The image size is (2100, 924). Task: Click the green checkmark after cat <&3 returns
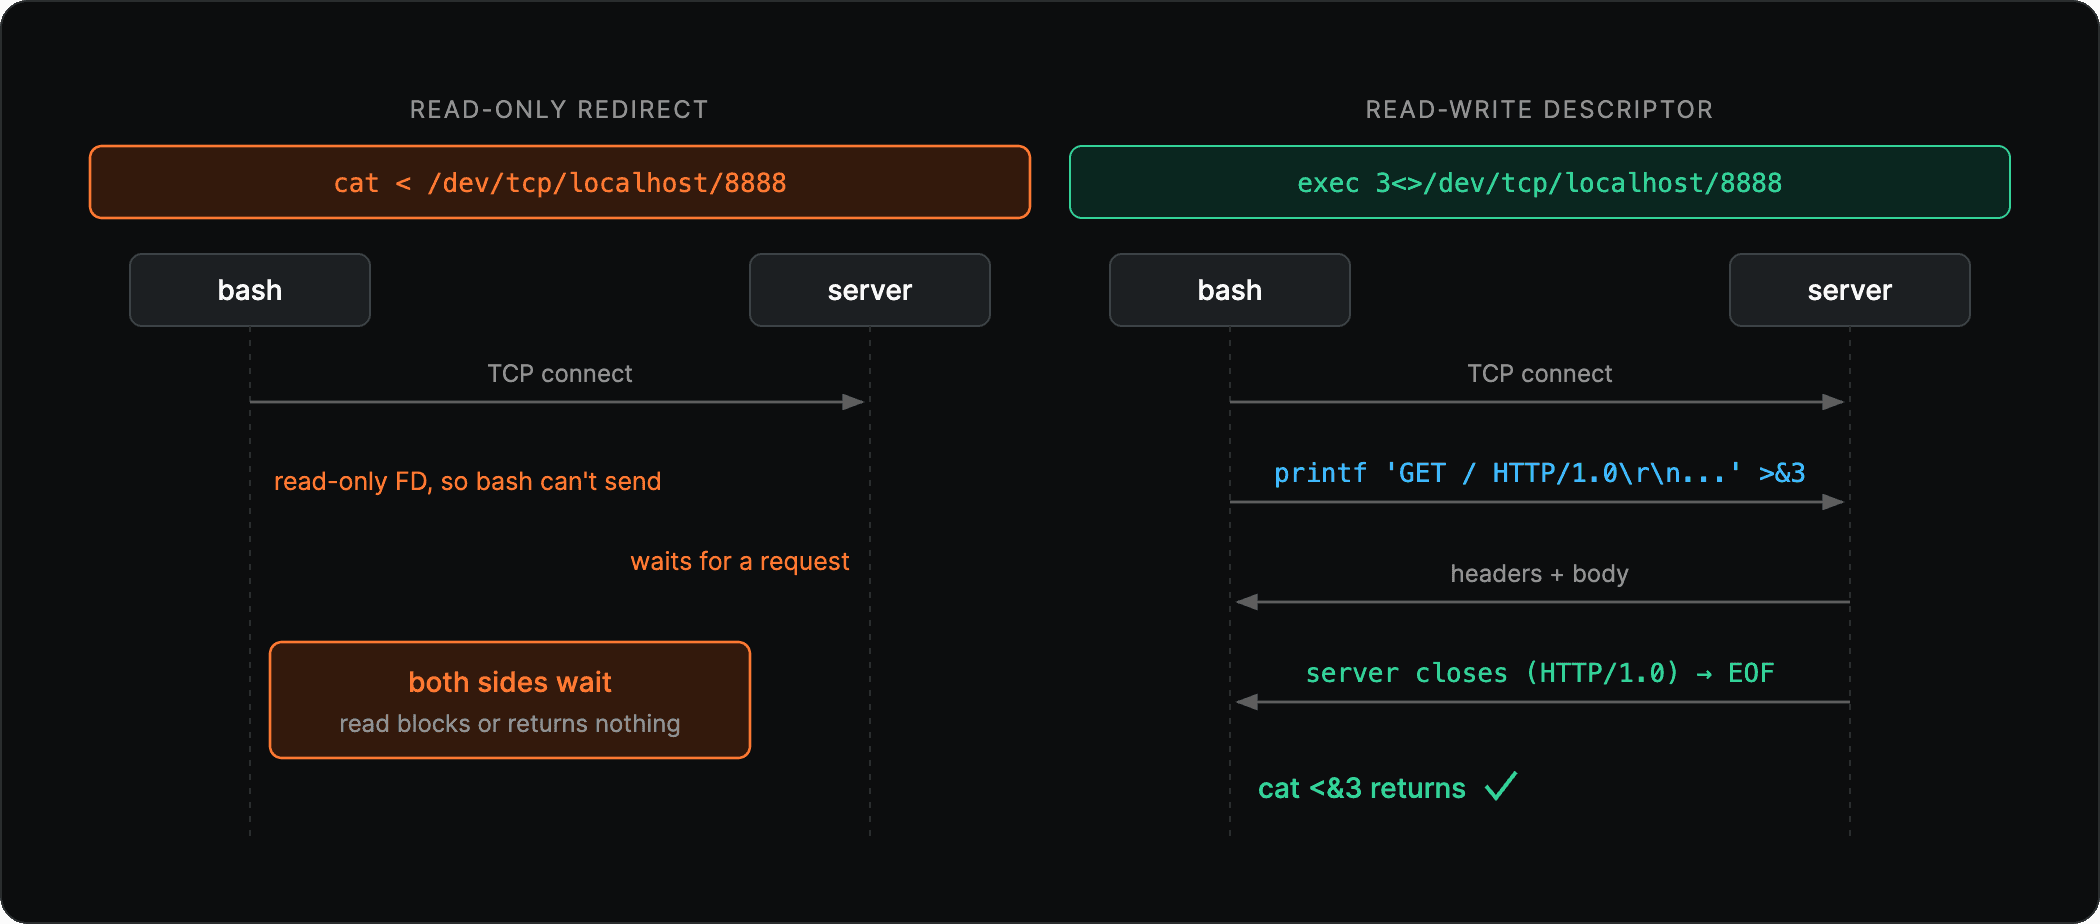click(x=1501, y=786)
